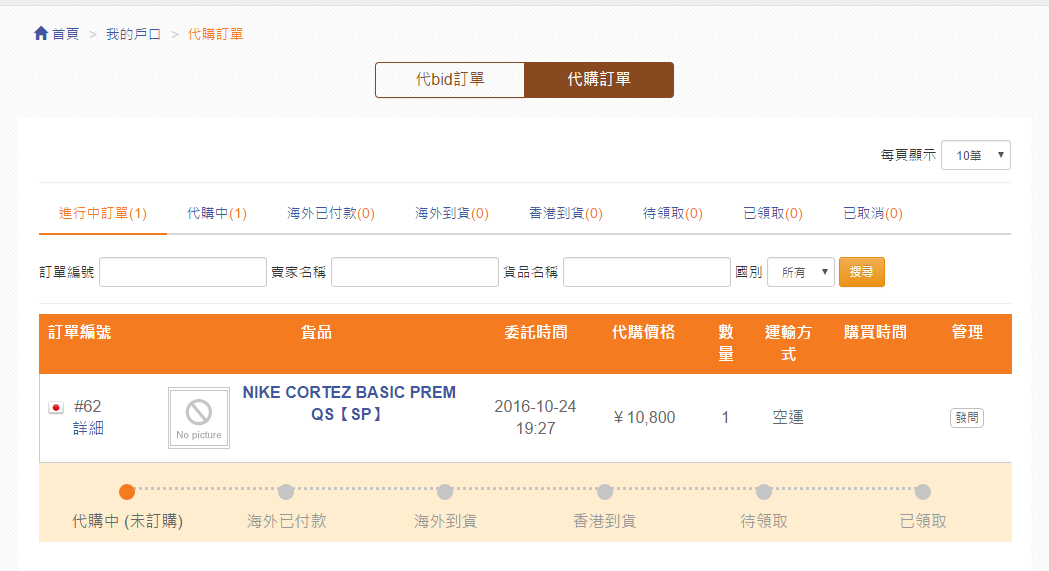Screen dimensions: 1049x571
Task: Click the 代購中 (未訂購) status label
Action: [x=128, y=522]
